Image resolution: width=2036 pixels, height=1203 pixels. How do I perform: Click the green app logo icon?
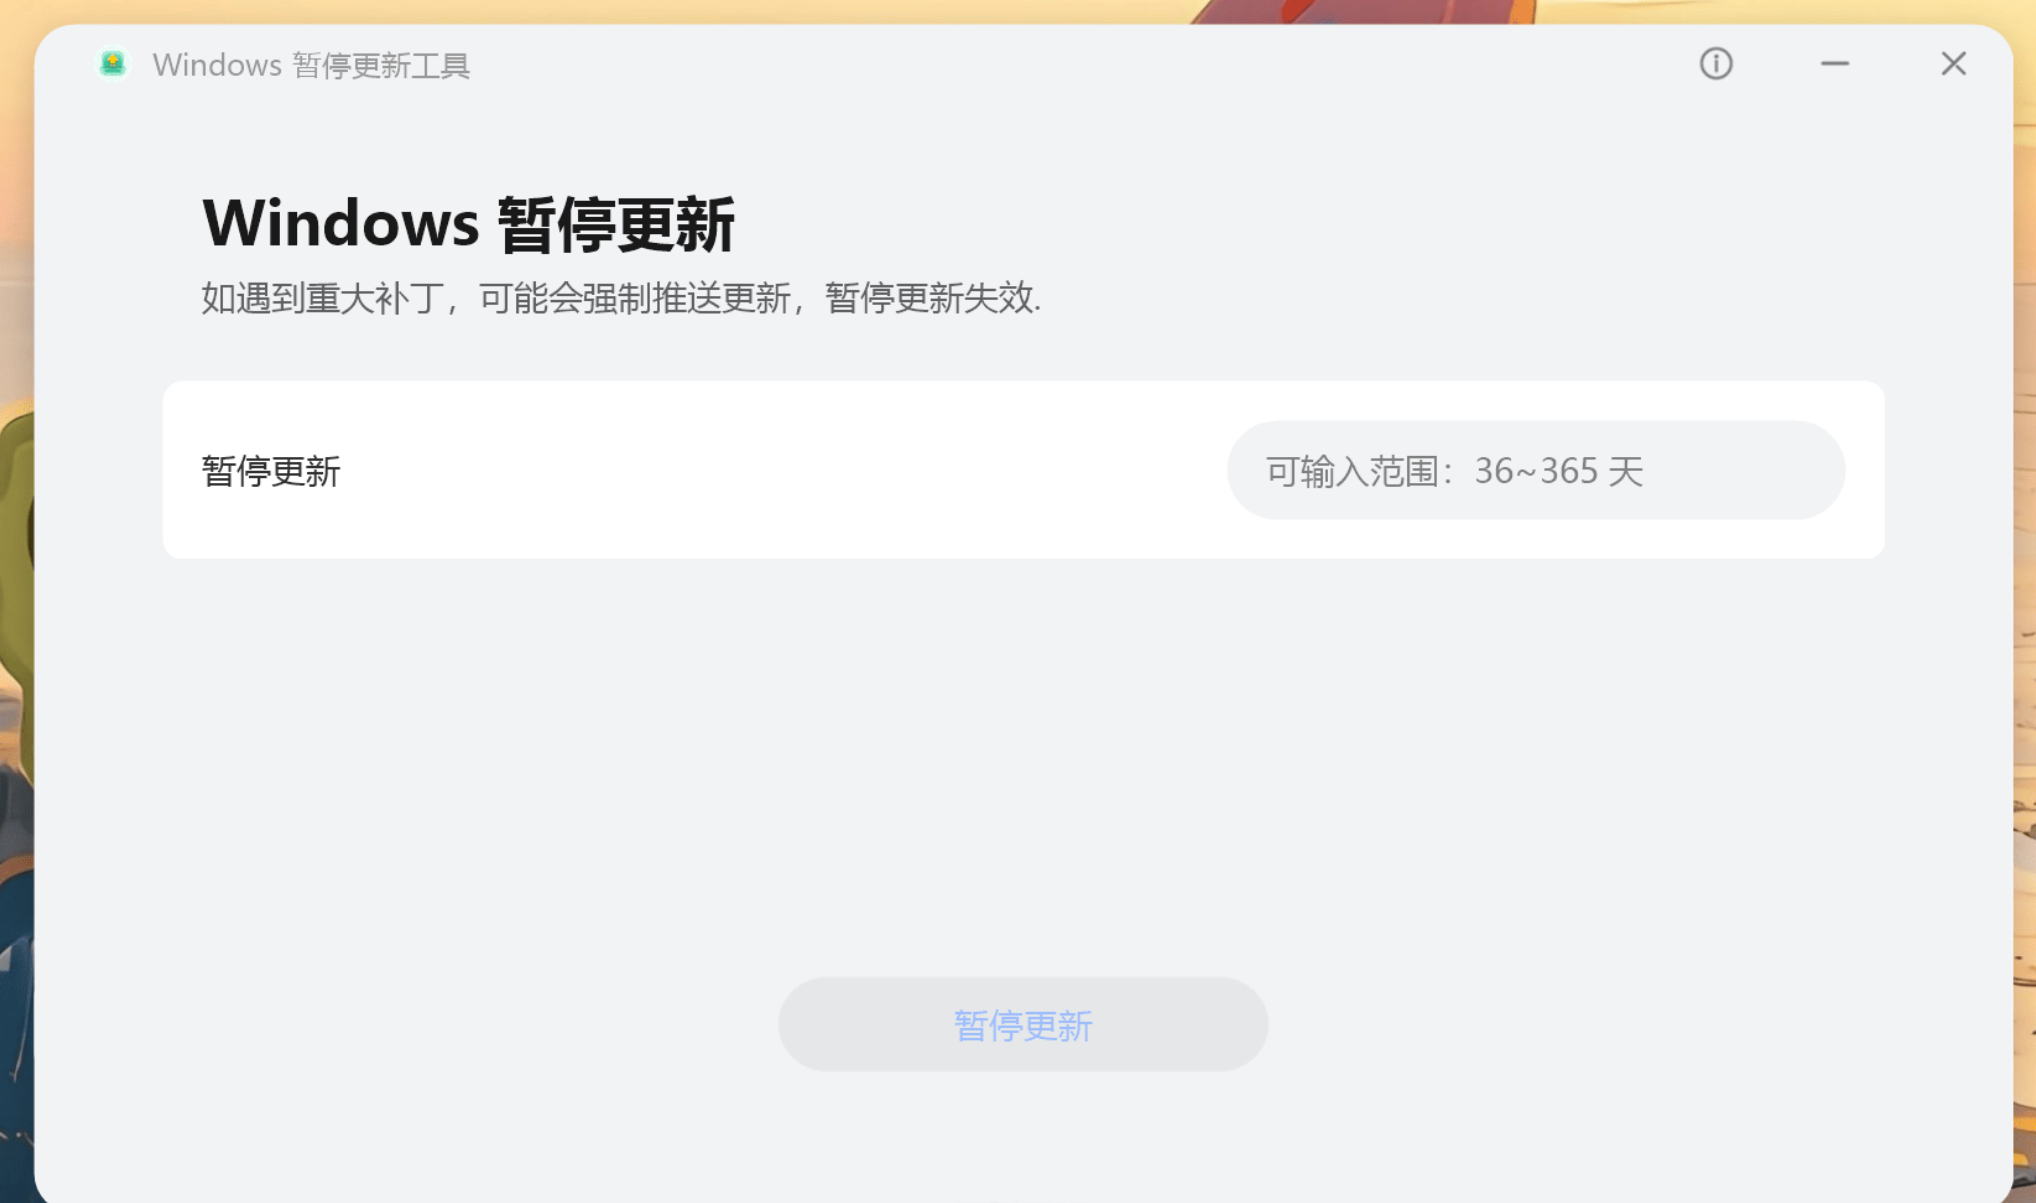coord(113,64)
